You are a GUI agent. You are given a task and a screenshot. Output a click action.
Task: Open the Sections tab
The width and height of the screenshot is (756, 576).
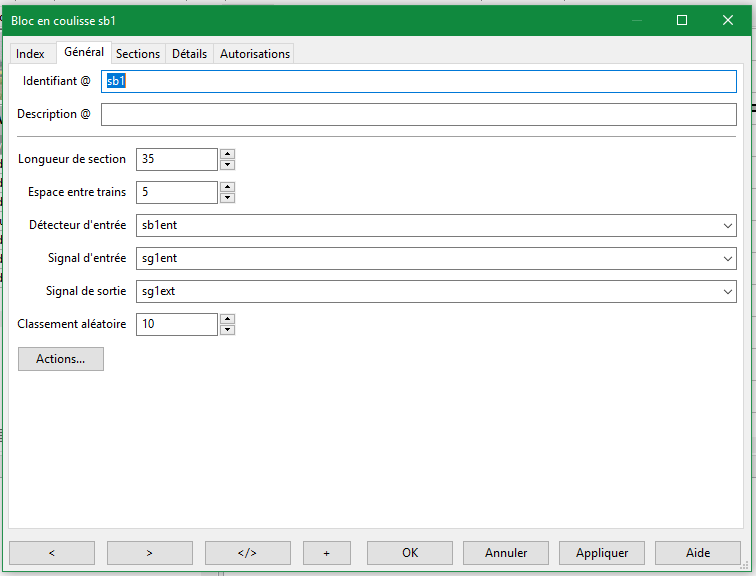(138, 54)
